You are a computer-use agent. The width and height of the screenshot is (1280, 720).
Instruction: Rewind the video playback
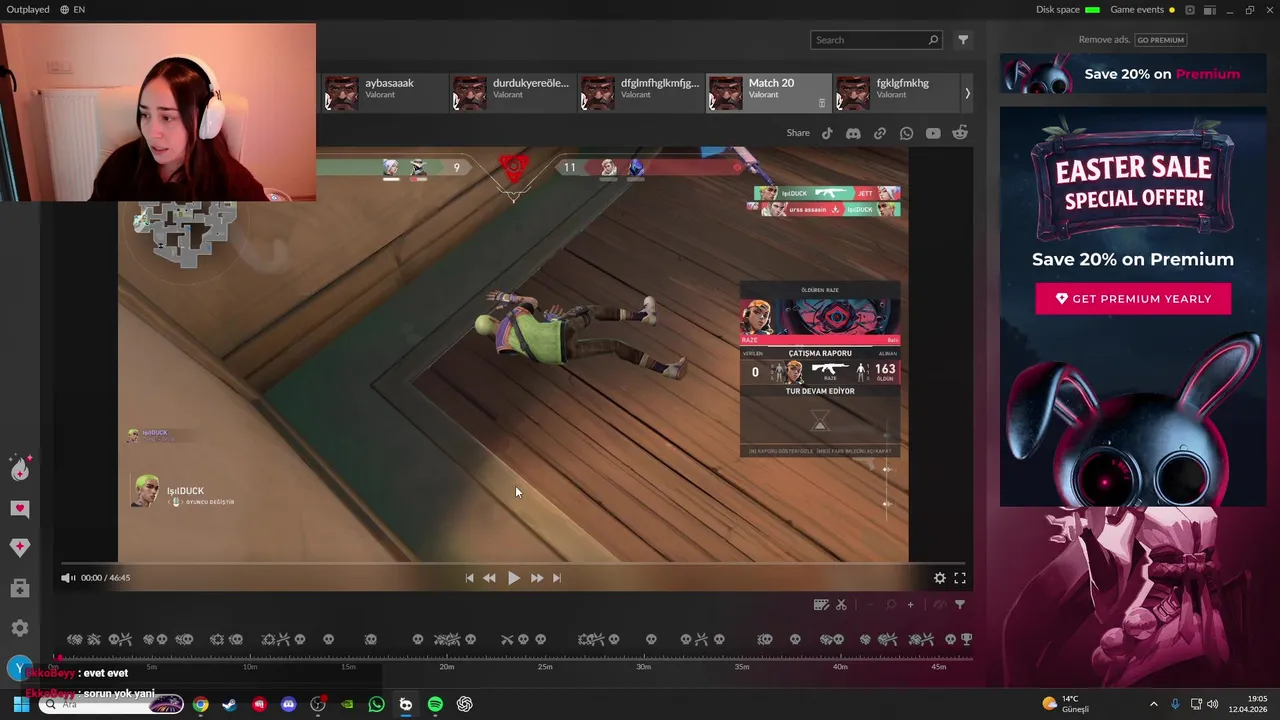point(489,578)
